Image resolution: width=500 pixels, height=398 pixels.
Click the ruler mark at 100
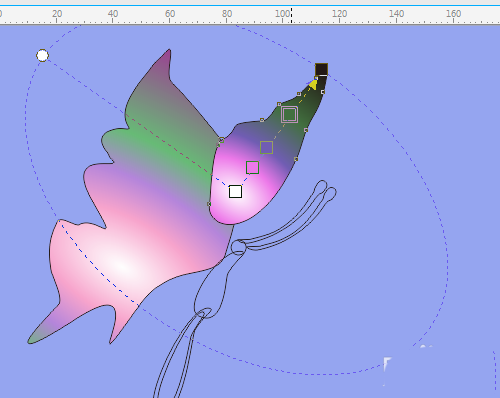(282, 14)
